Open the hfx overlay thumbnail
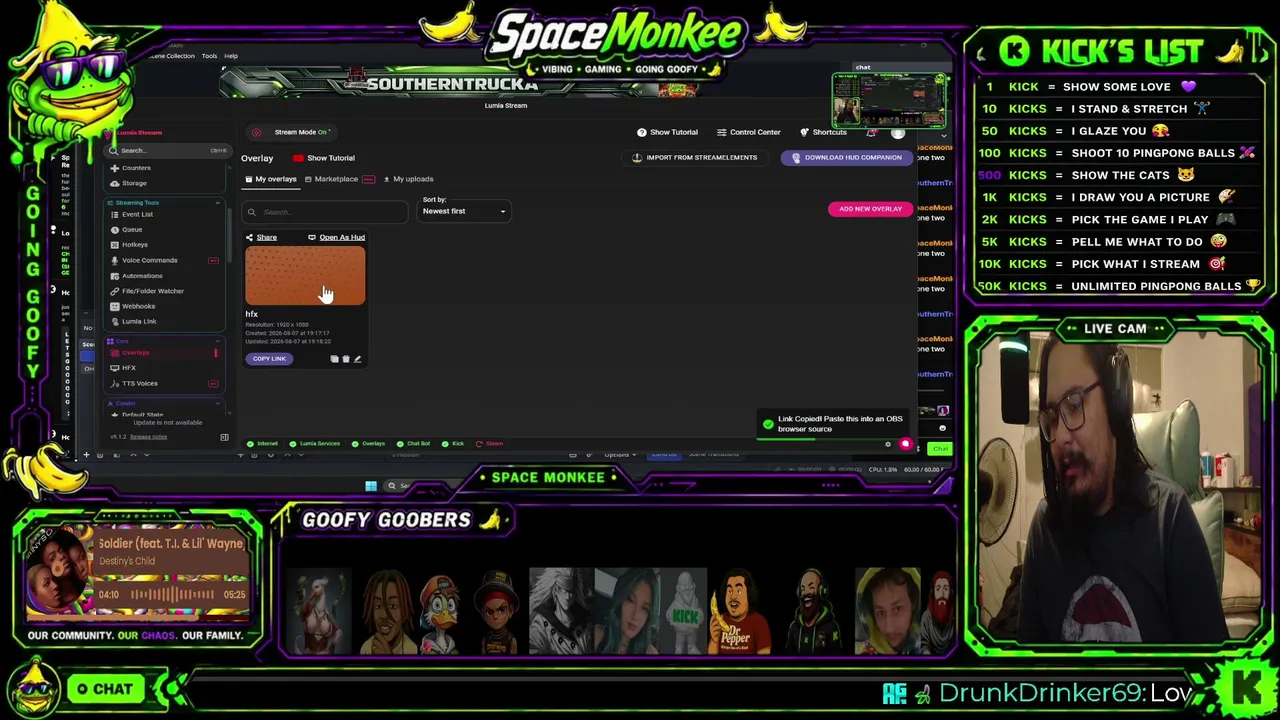Viewport: 1280px width, 720px height. tap(305, 276)
